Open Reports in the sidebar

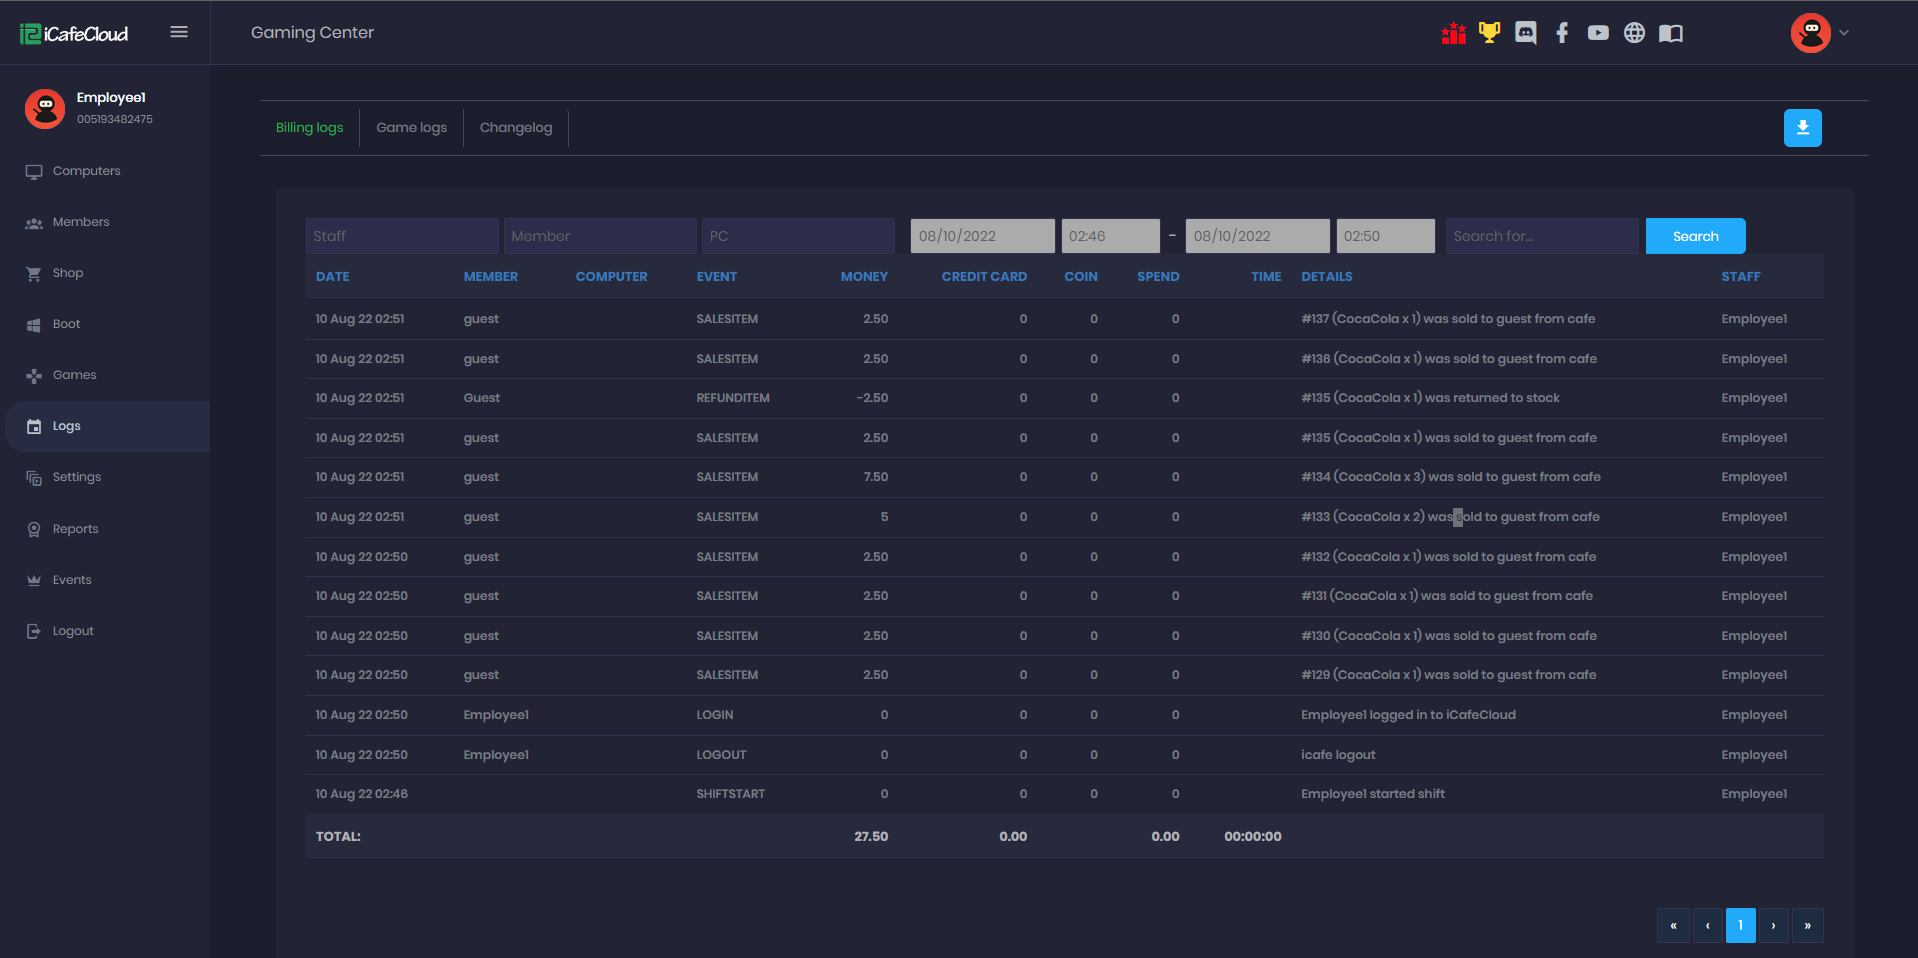pyautogui.click(x=75, y=529)
